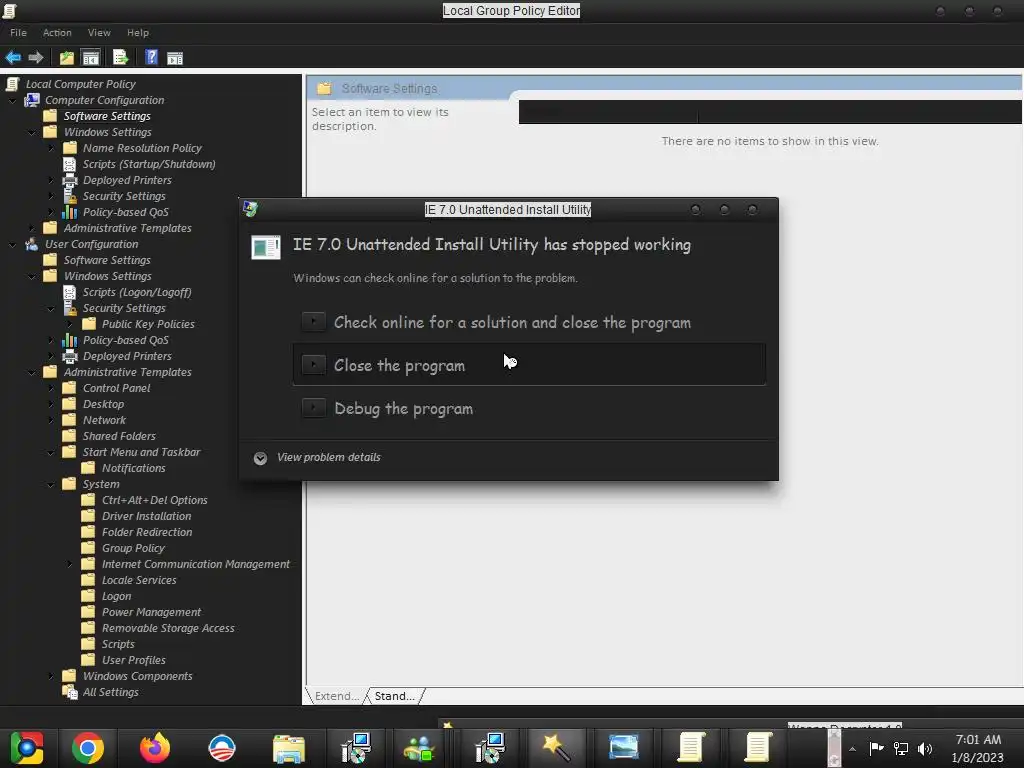Select the Group Policy folder
This screenshot has height=768, width=1024.
click(133, 548)
